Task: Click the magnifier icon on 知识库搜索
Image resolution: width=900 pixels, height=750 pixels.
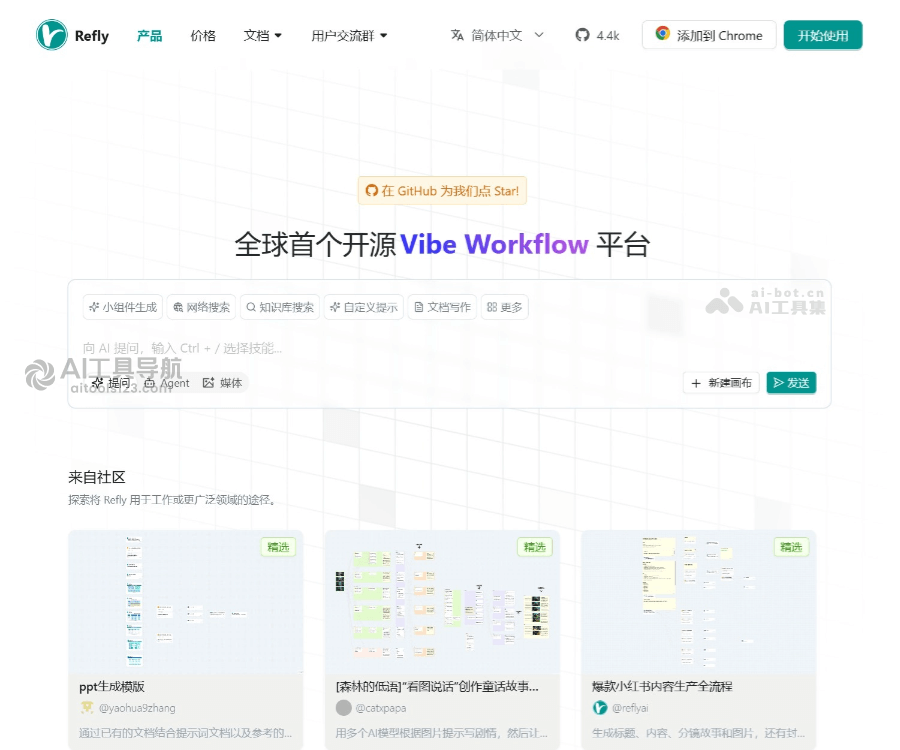Action: 251,307
